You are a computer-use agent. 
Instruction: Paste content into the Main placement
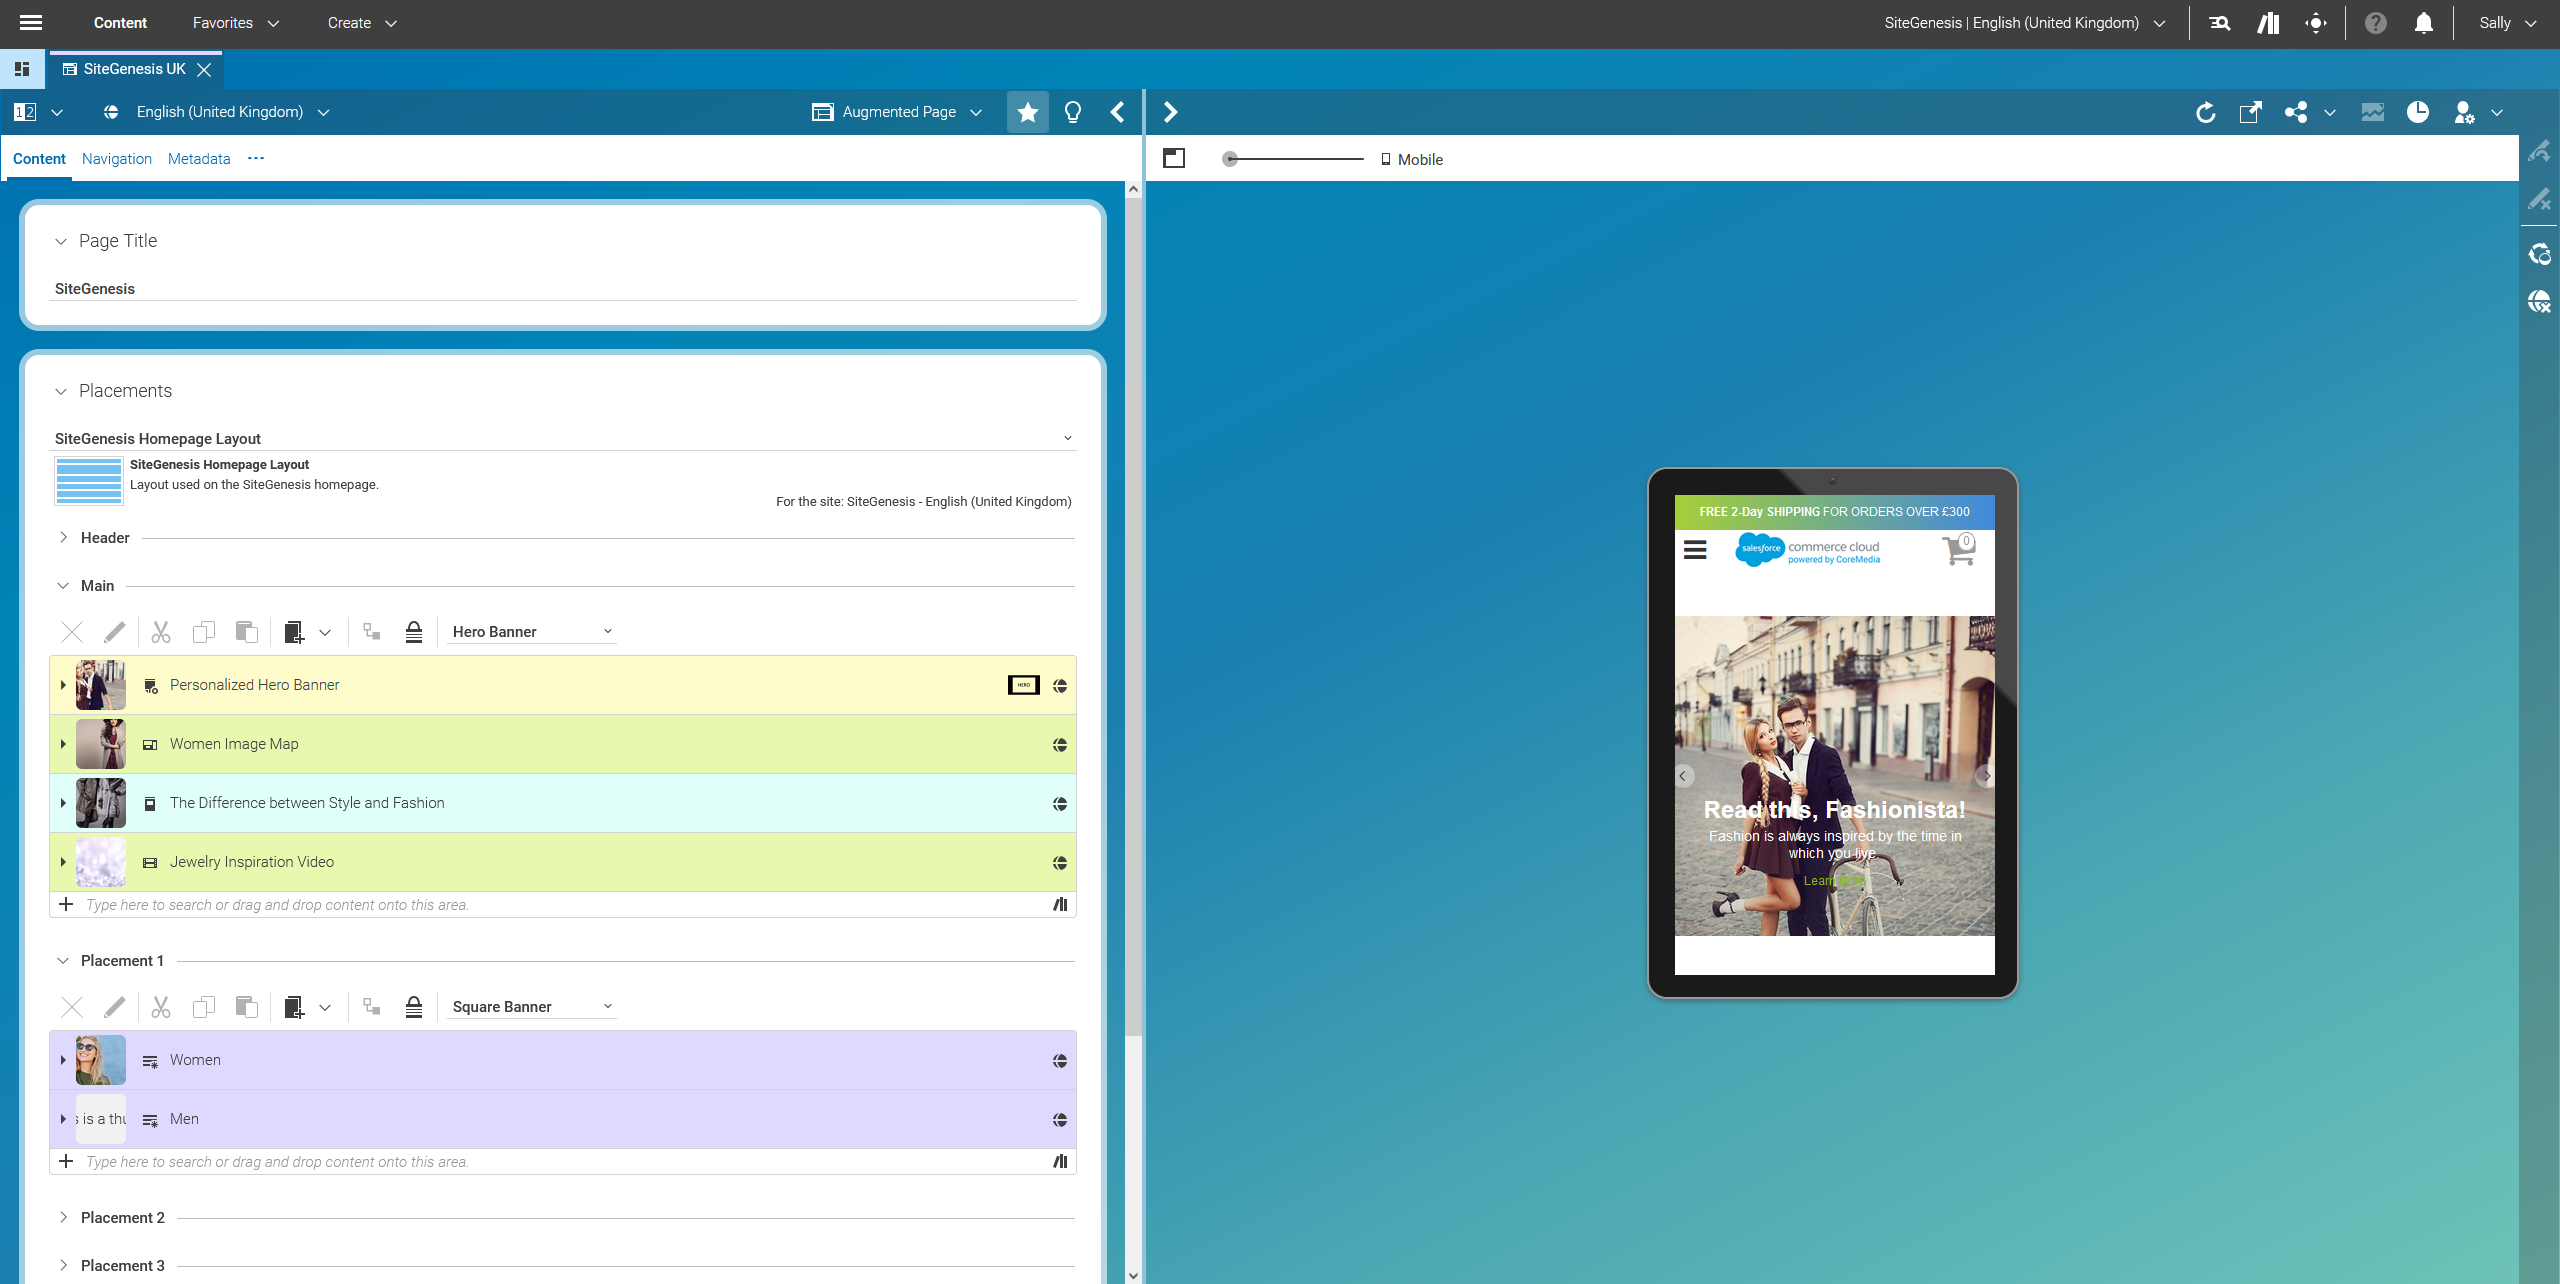click(246, 632)
